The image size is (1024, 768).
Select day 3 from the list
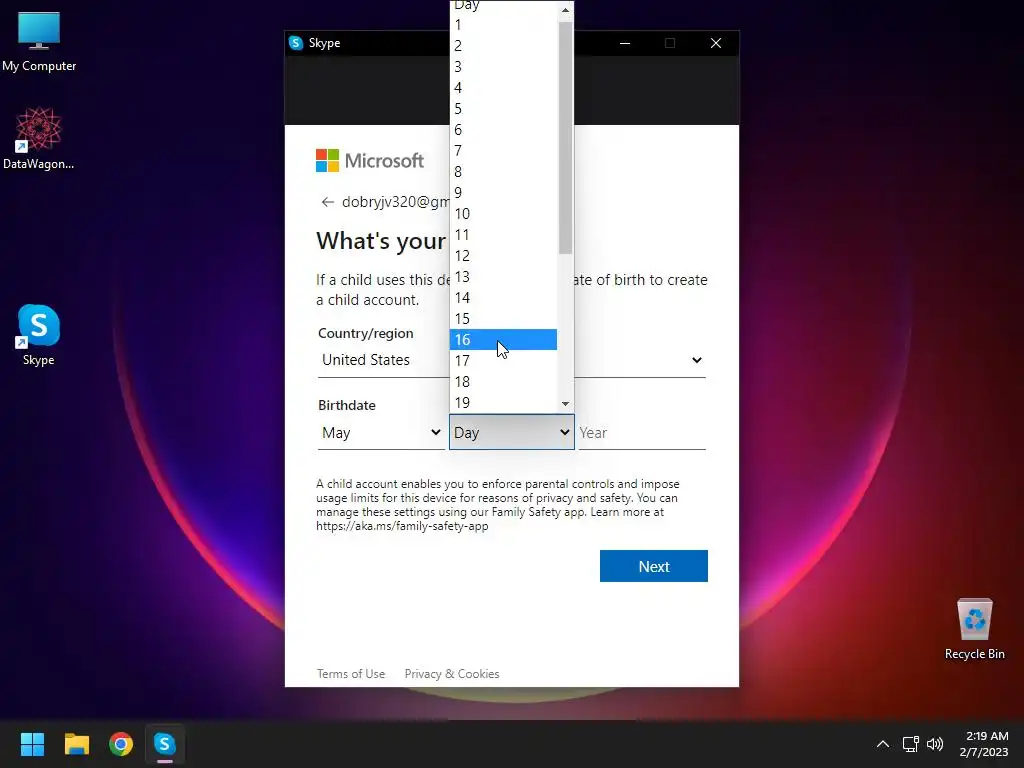tap(503, 67)
